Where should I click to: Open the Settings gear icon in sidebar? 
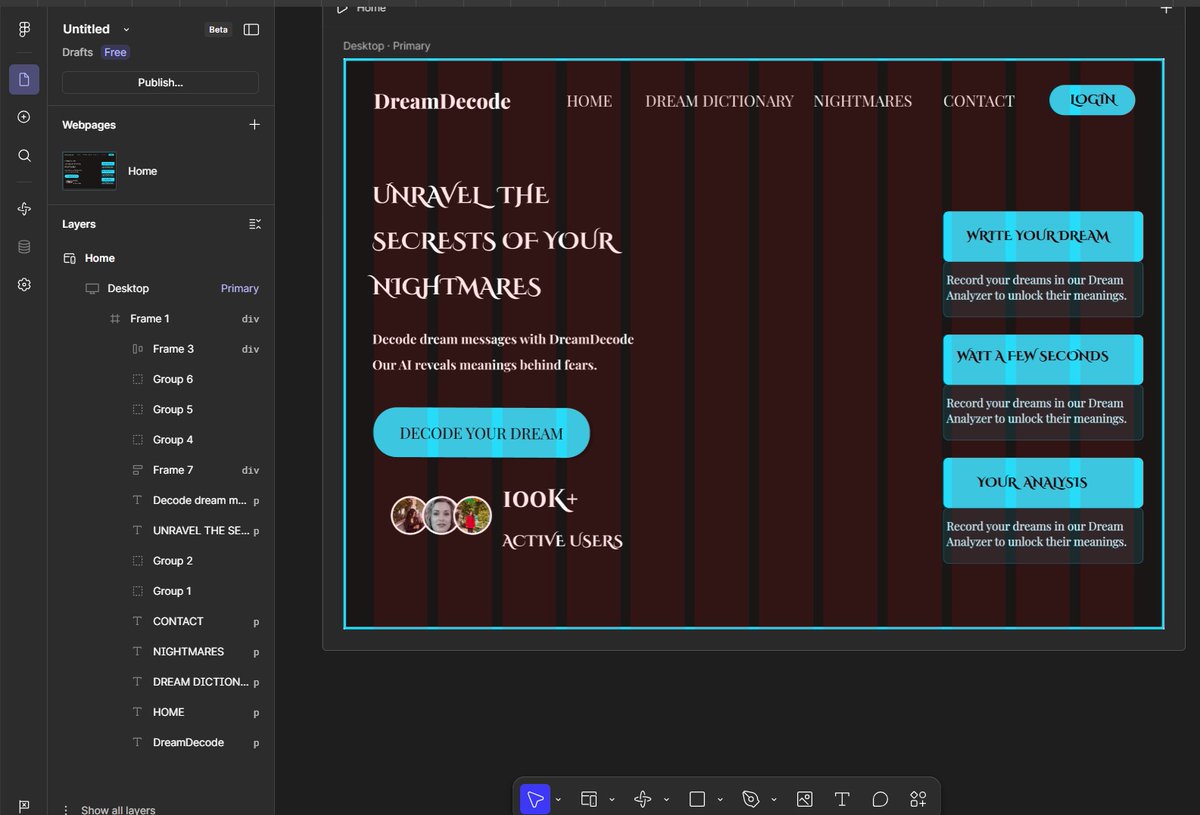24,285
